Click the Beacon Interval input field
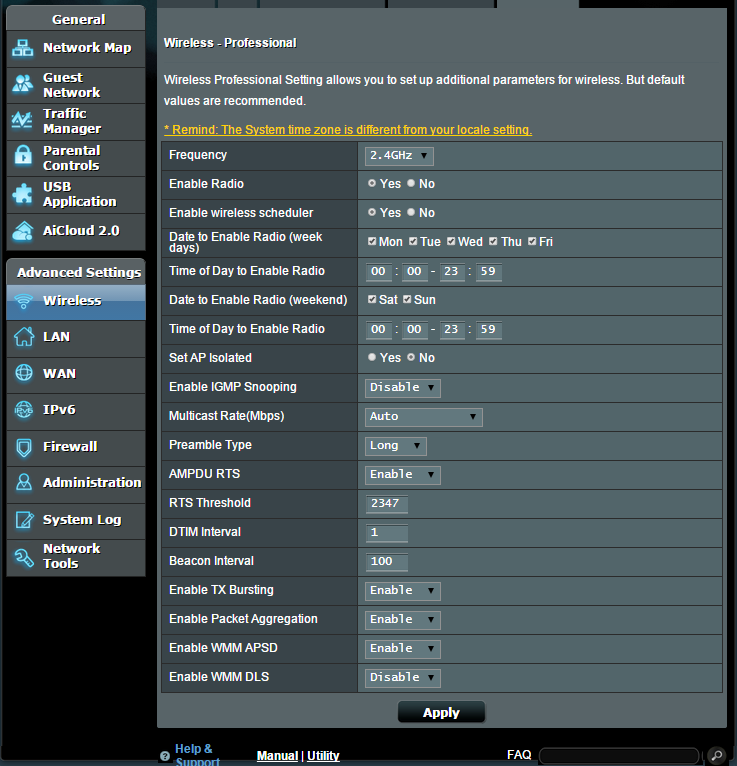Viewport: 737px width, 766px height. (x=386, y=562)
